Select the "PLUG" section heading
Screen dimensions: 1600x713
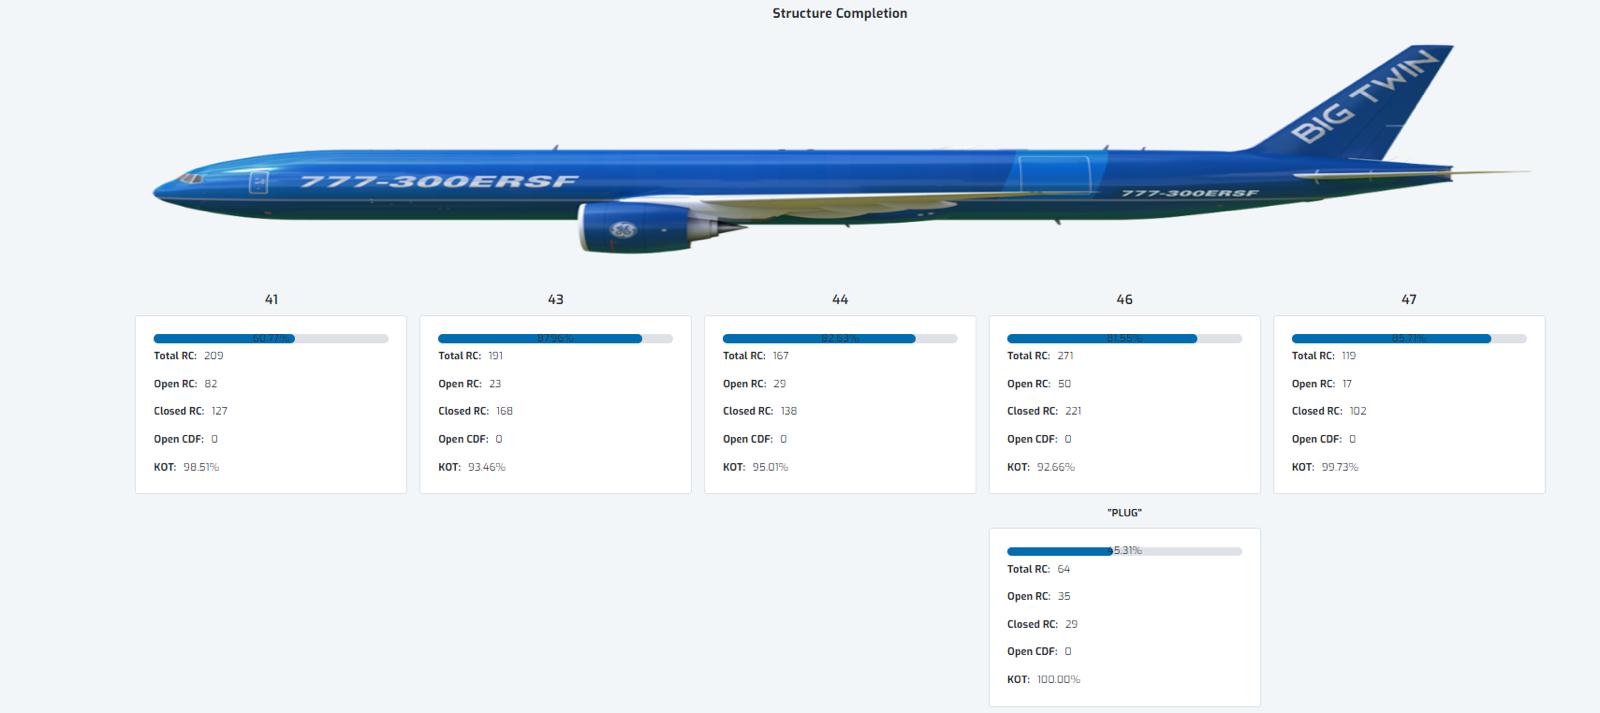pyautogui.click(x=1124, y=512)
